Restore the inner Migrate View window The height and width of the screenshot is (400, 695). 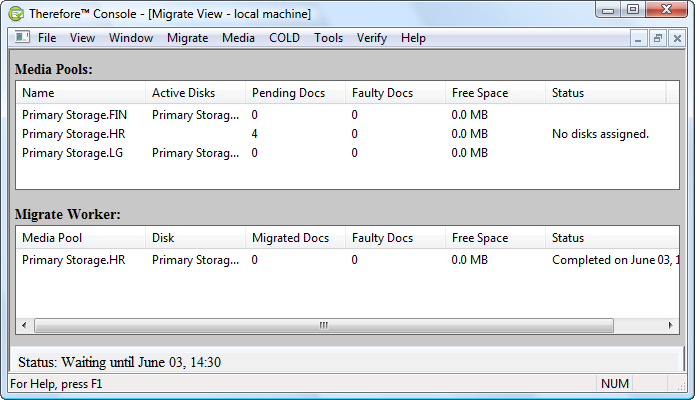[x=658, y=39]
